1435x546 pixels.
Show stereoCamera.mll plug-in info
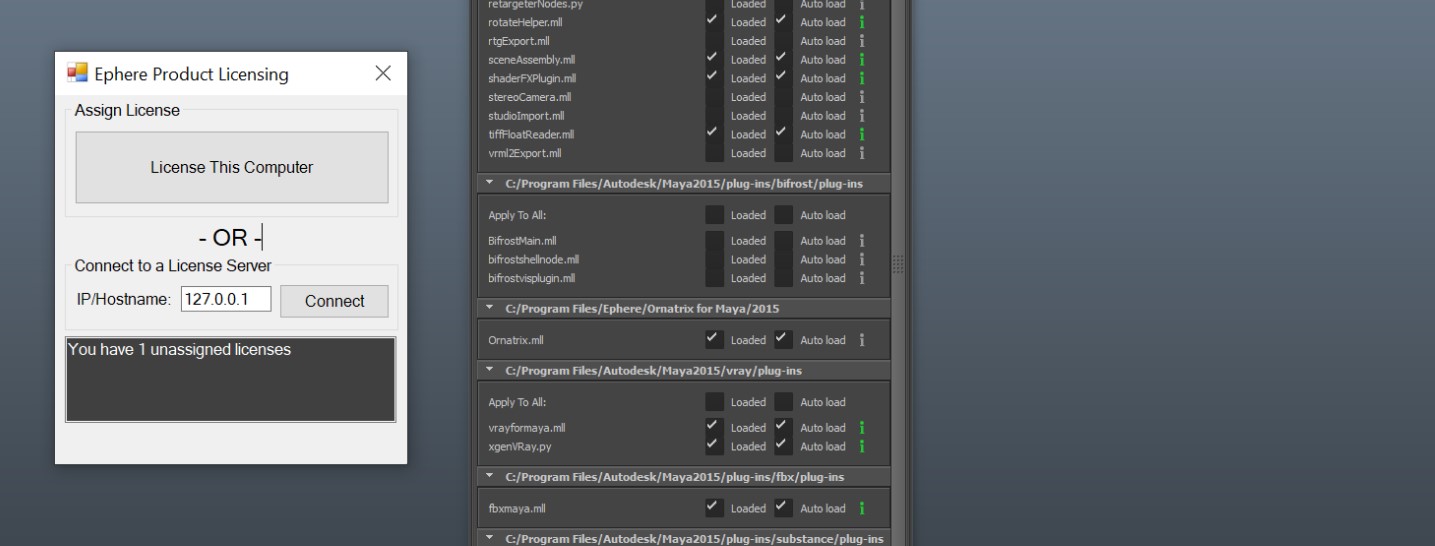(x=862, y=97)
